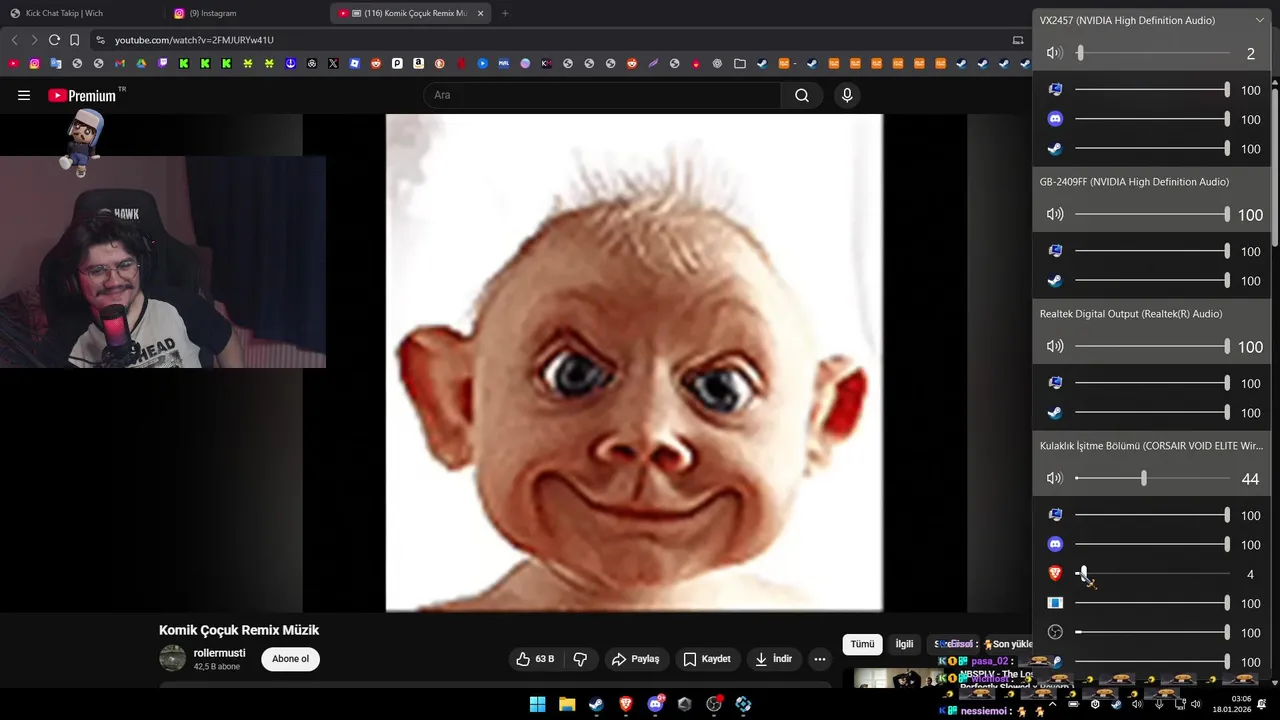
Task: Open the more actions ellipsis menu
Action: pyautogui.click(x=820, y=659)
